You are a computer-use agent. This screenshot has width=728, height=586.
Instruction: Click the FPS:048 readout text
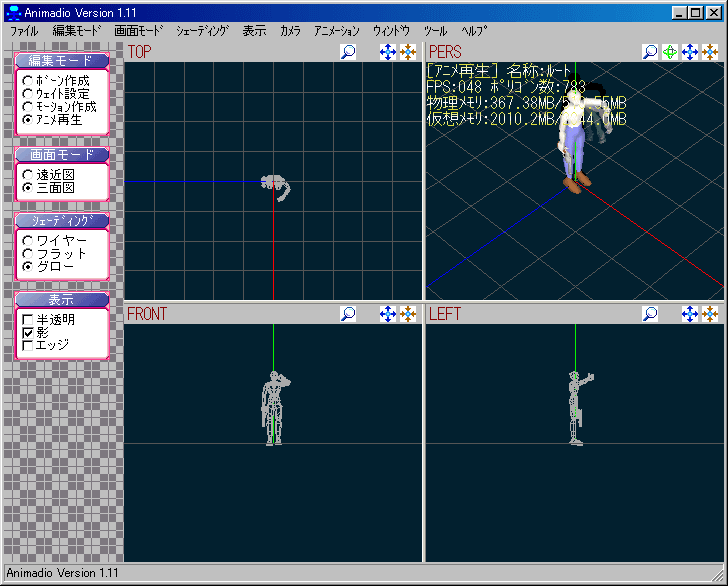[455, 87]
